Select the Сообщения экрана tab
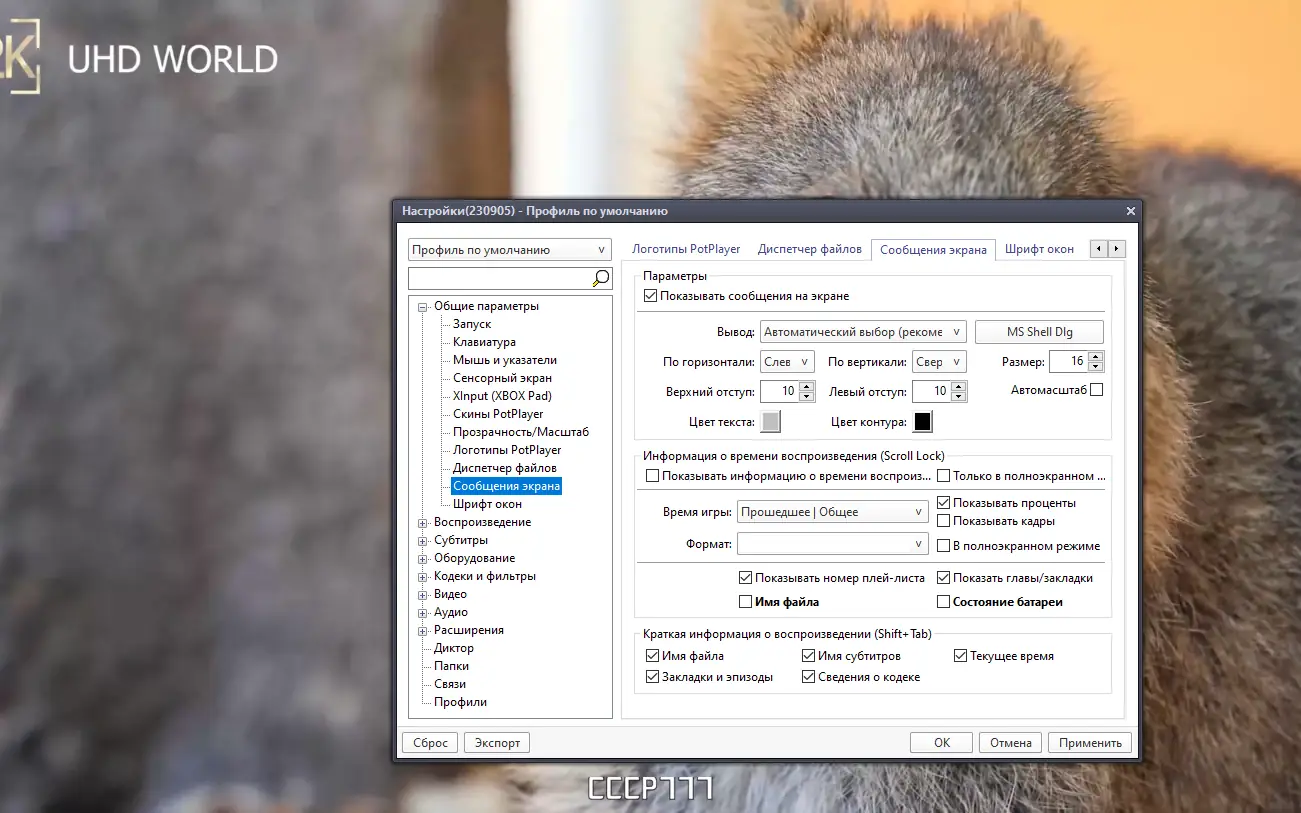 [934, 250]
